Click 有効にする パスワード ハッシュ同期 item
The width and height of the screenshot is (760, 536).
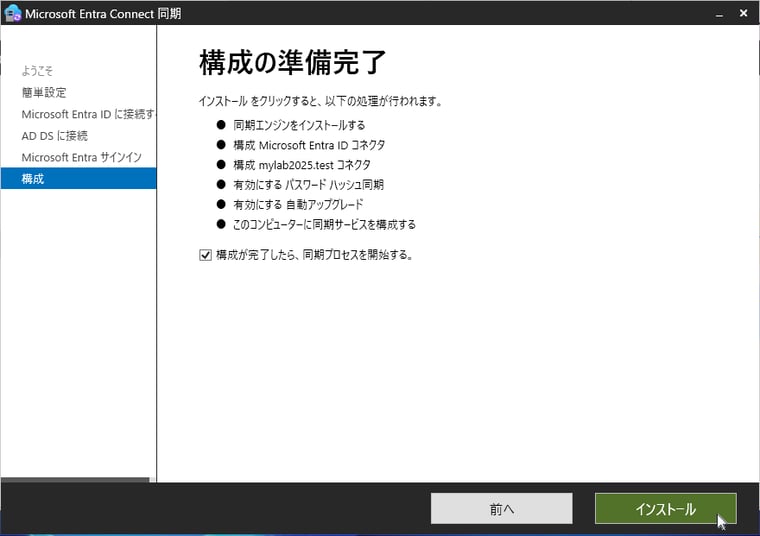(308, 185)
